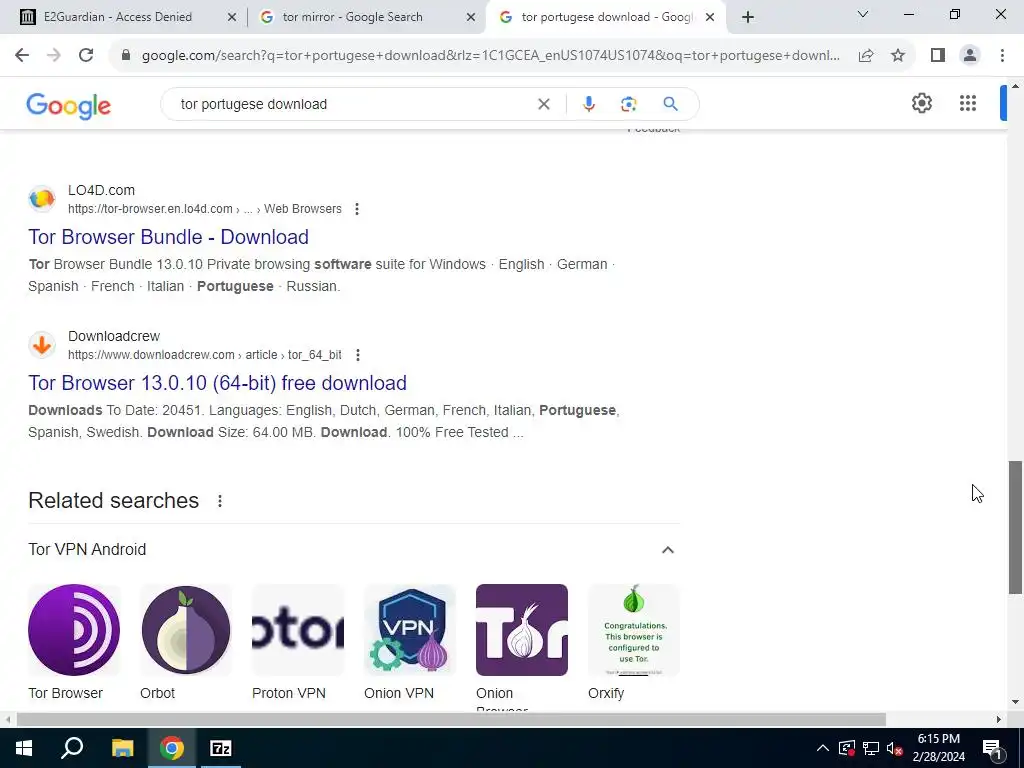Click the Downloadcrew site favicon
The image size is (1024, 768).
tap(42, 345)
